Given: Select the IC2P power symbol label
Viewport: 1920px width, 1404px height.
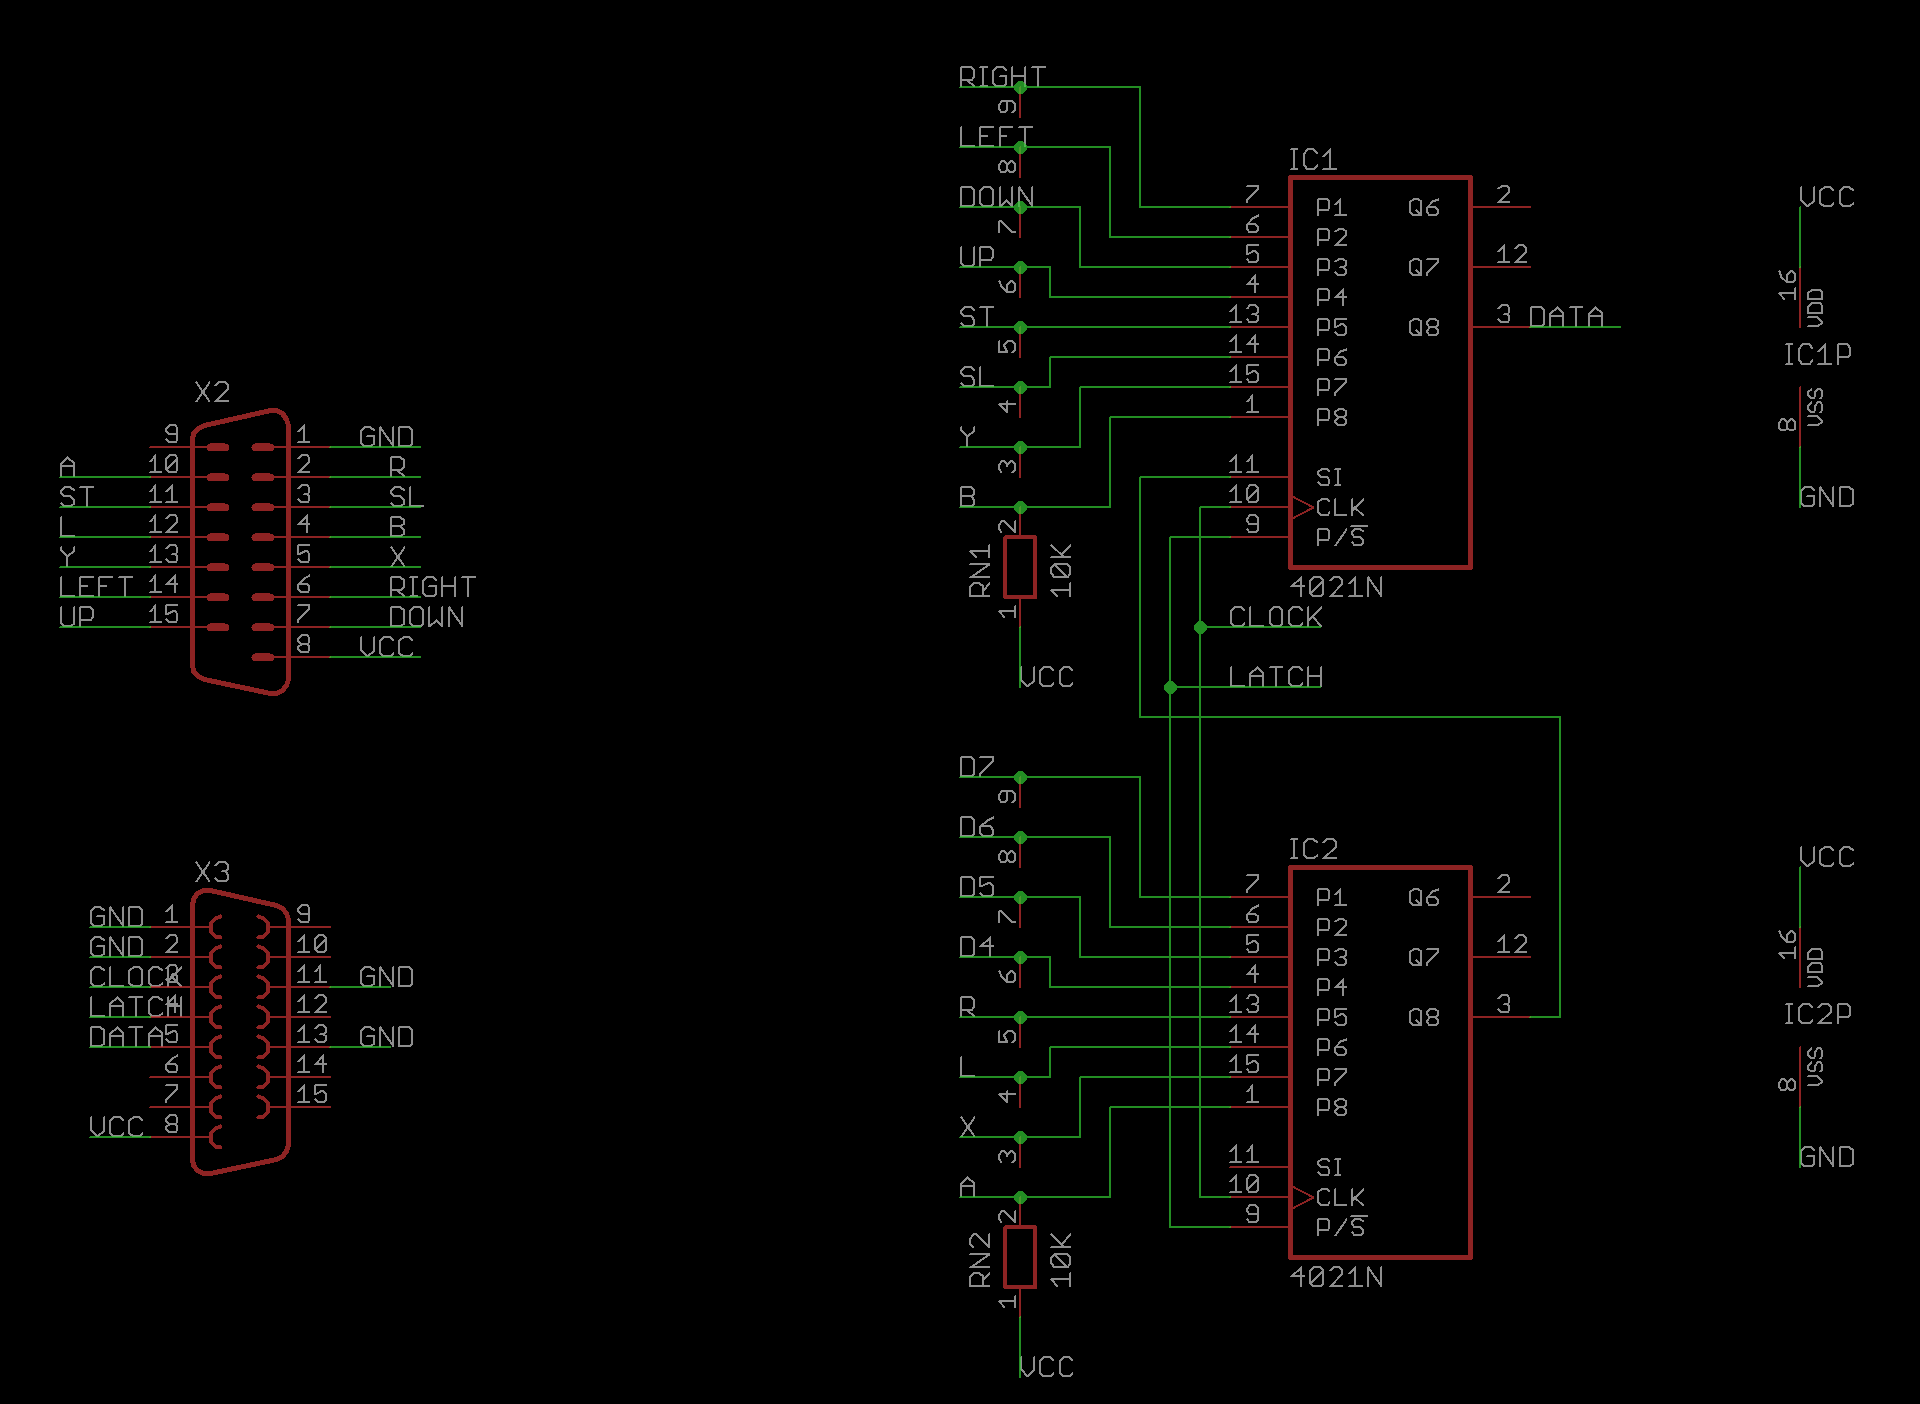Looking at the screenshot, I should (1817, 1014).
